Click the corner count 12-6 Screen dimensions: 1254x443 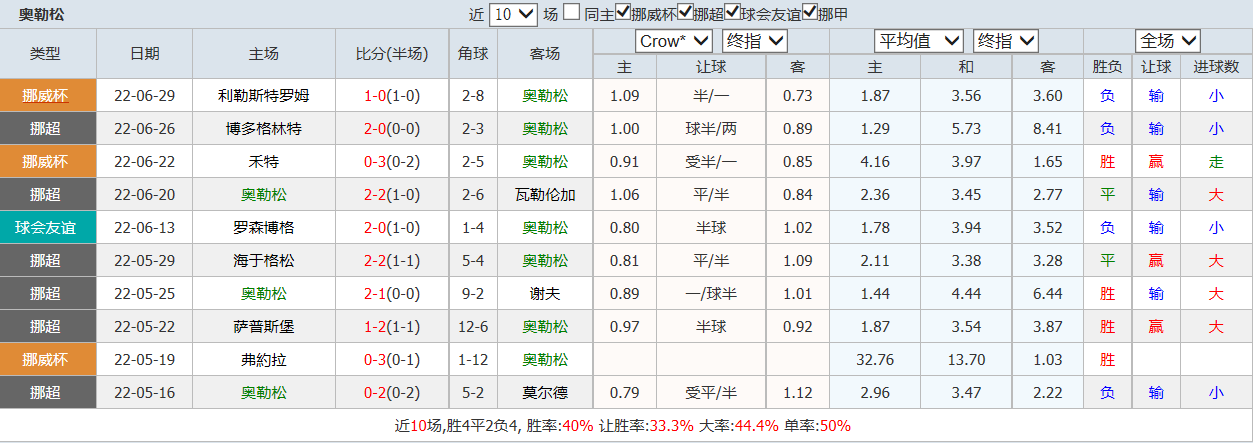click(473, 327)
